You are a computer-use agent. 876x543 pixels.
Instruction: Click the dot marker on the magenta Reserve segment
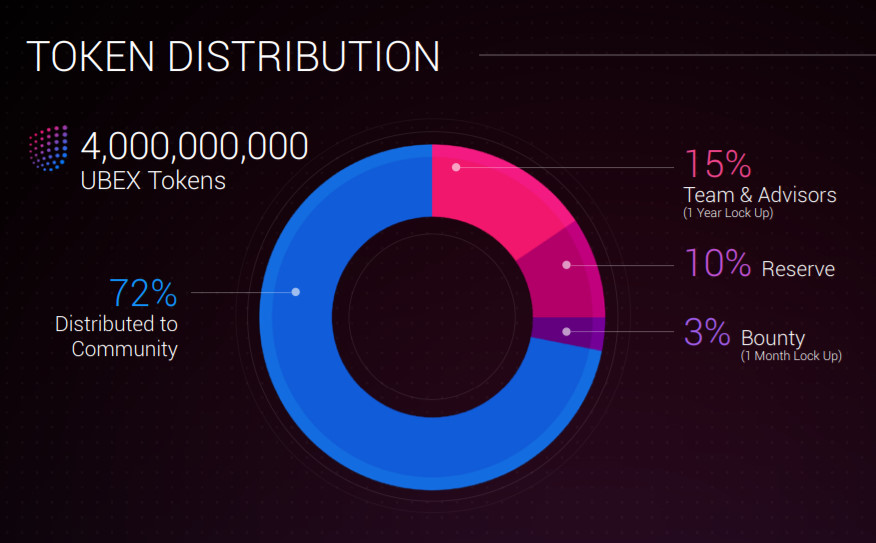click(566, 265)
